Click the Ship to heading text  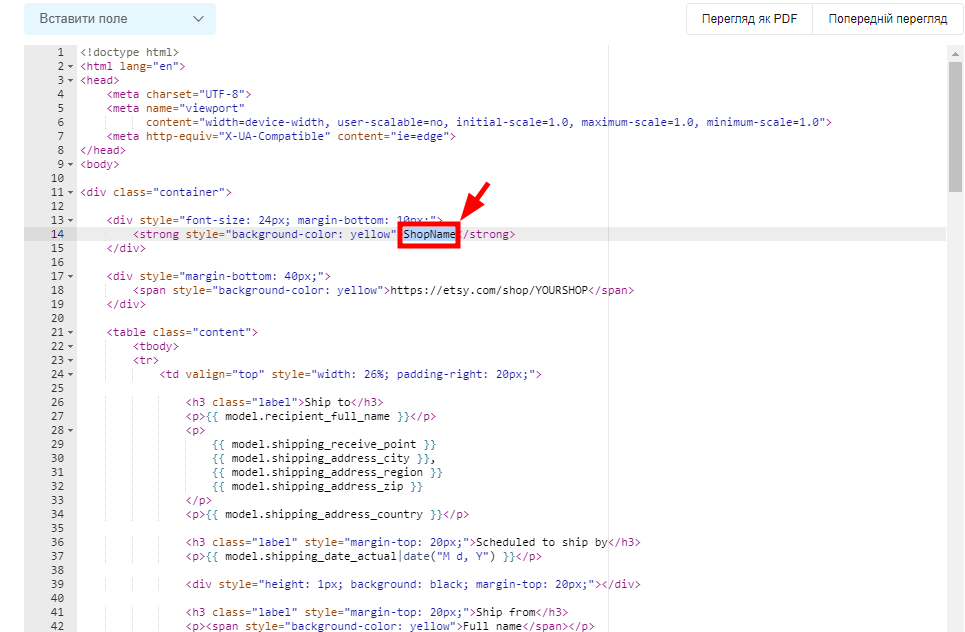coord(327,402)
